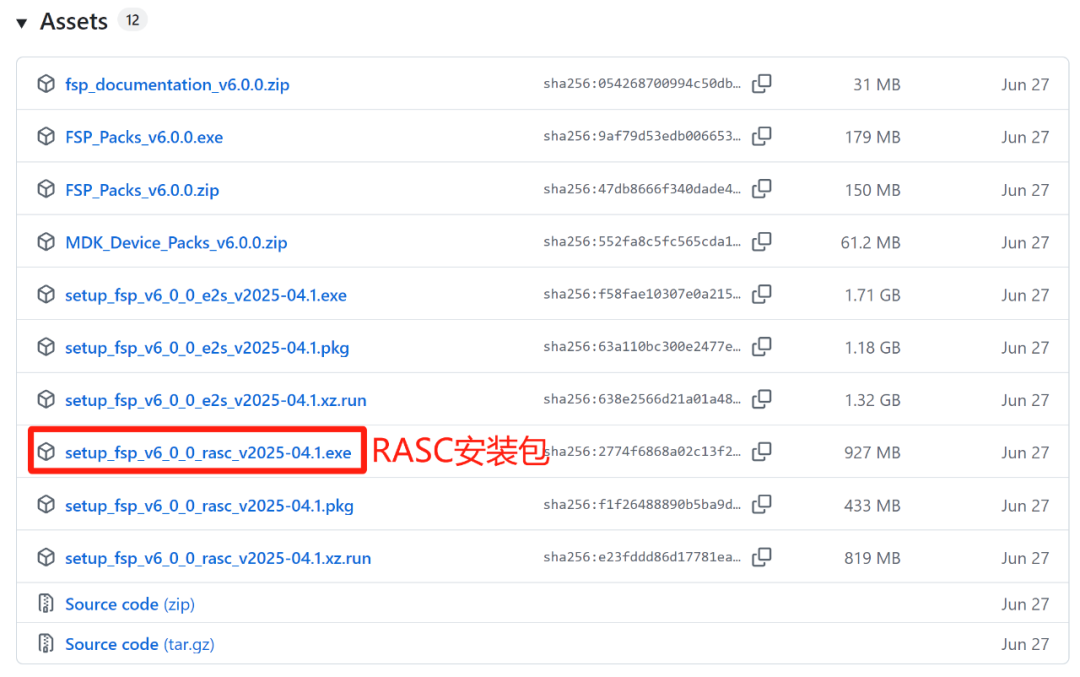
Task: Copy sha256 hash of setup rasc .exe asset
Action: pos(762,452)
